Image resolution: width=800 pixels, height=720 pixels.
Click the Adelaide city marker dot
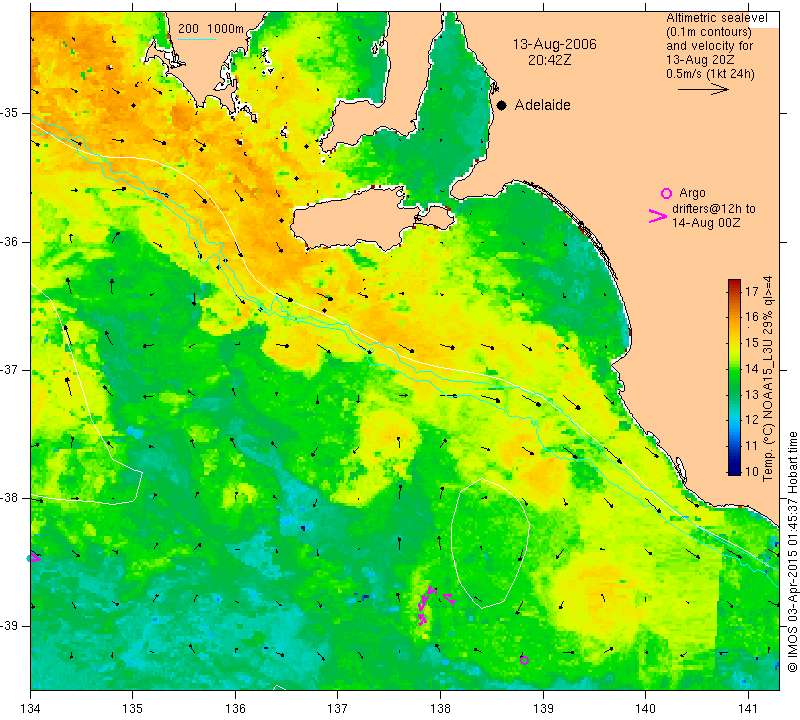point(502,105)
